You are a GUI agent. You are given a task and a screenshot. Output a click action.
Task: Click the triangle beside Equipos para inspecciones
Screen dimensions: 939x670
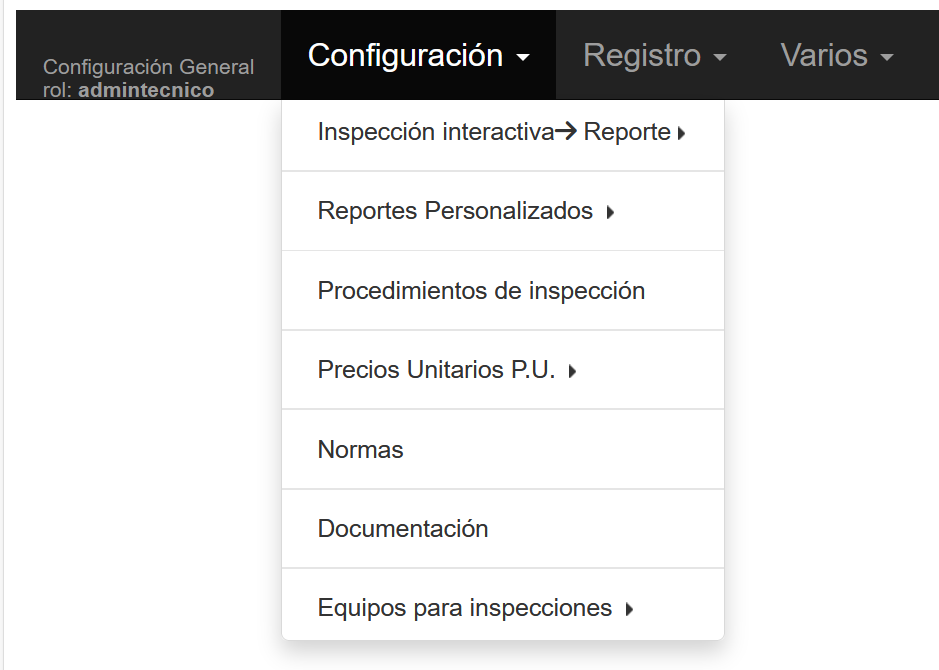tap(629, 609)
